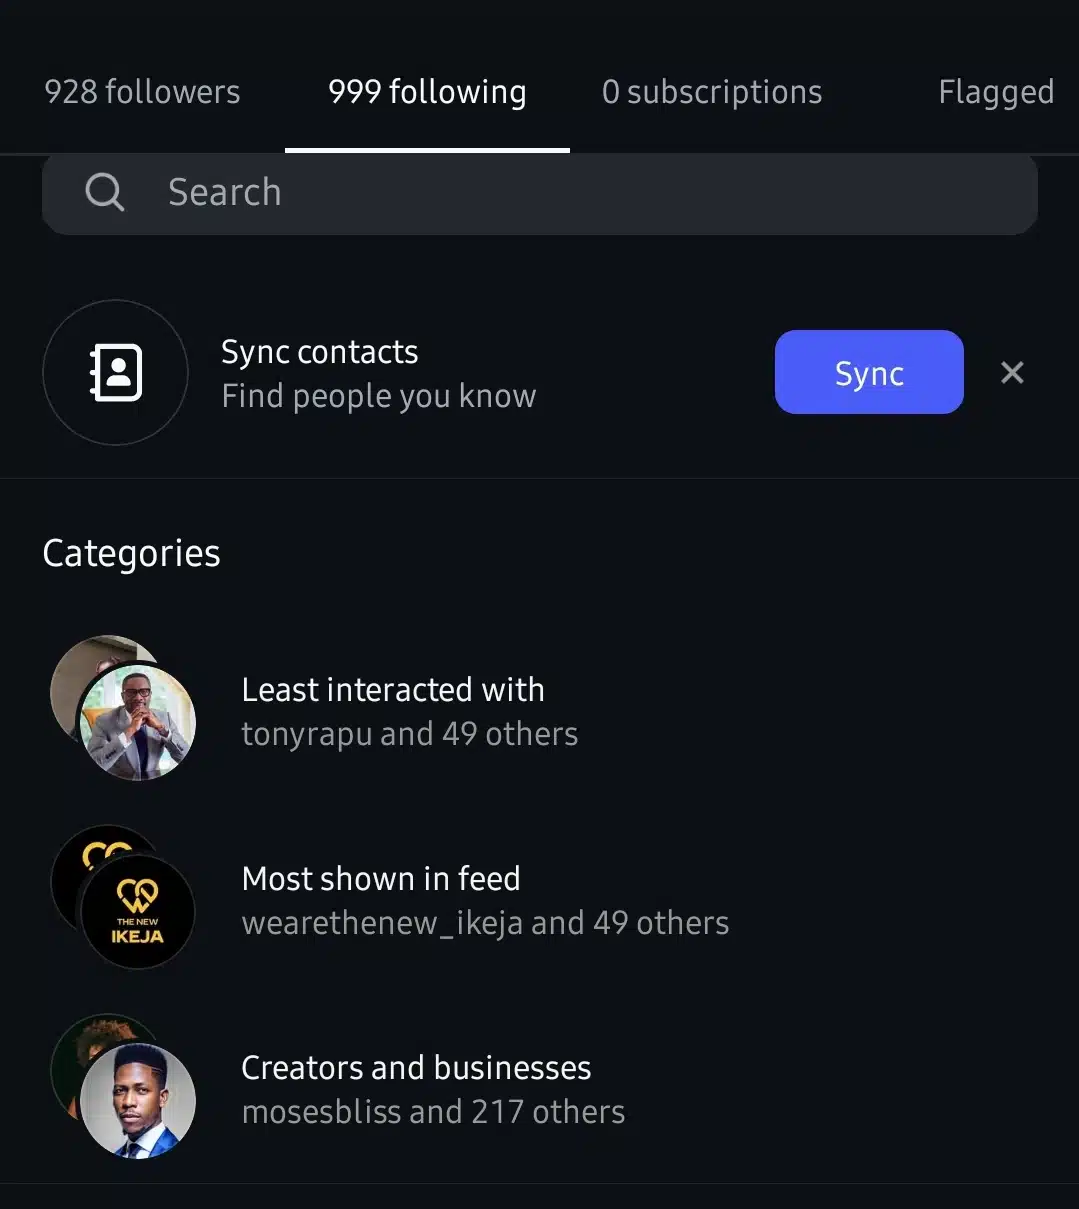The height and width of the screenshot is (1209, 1079).
Task: Dismiss the Sync contacts suggestion
Action: click(x=1012, y=373)
